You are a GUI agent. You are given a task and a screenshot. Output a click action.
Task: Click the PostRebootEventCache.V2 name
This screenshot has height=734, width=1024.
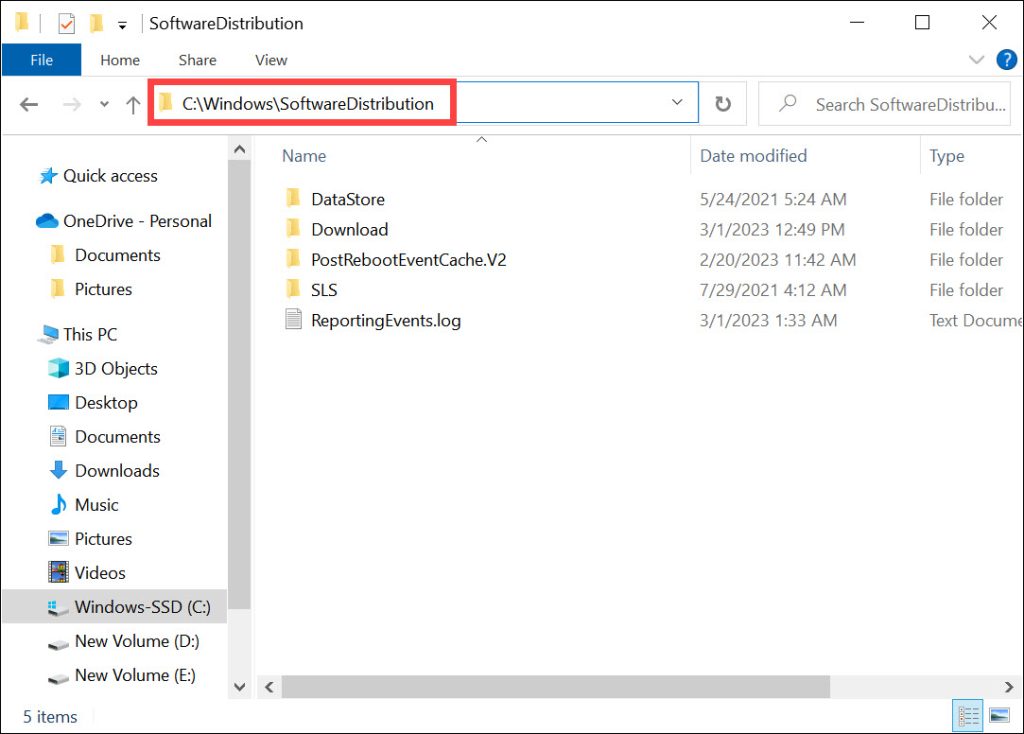click(409, 260)
